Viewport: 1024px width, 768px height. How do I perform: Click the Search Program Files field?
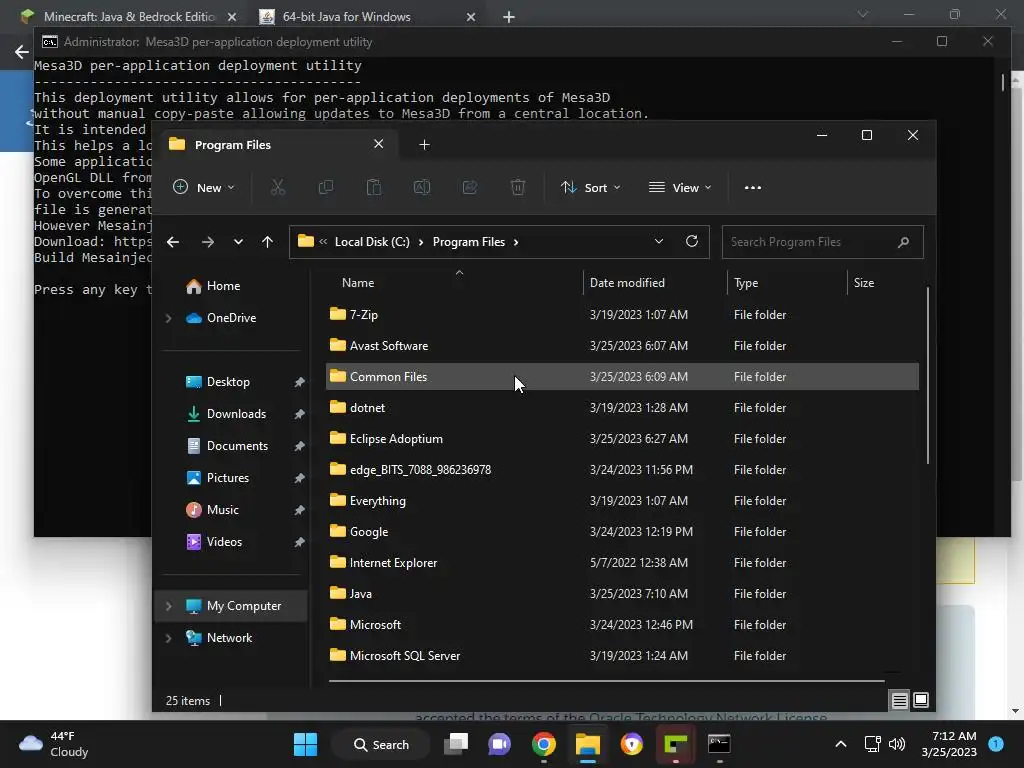click(x=822, y=242)
